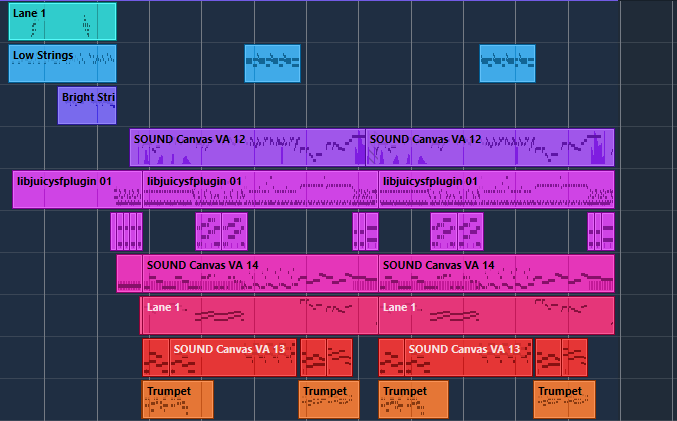
Task: Select the Low Strings labeled clip
Action: click(62, 63)
